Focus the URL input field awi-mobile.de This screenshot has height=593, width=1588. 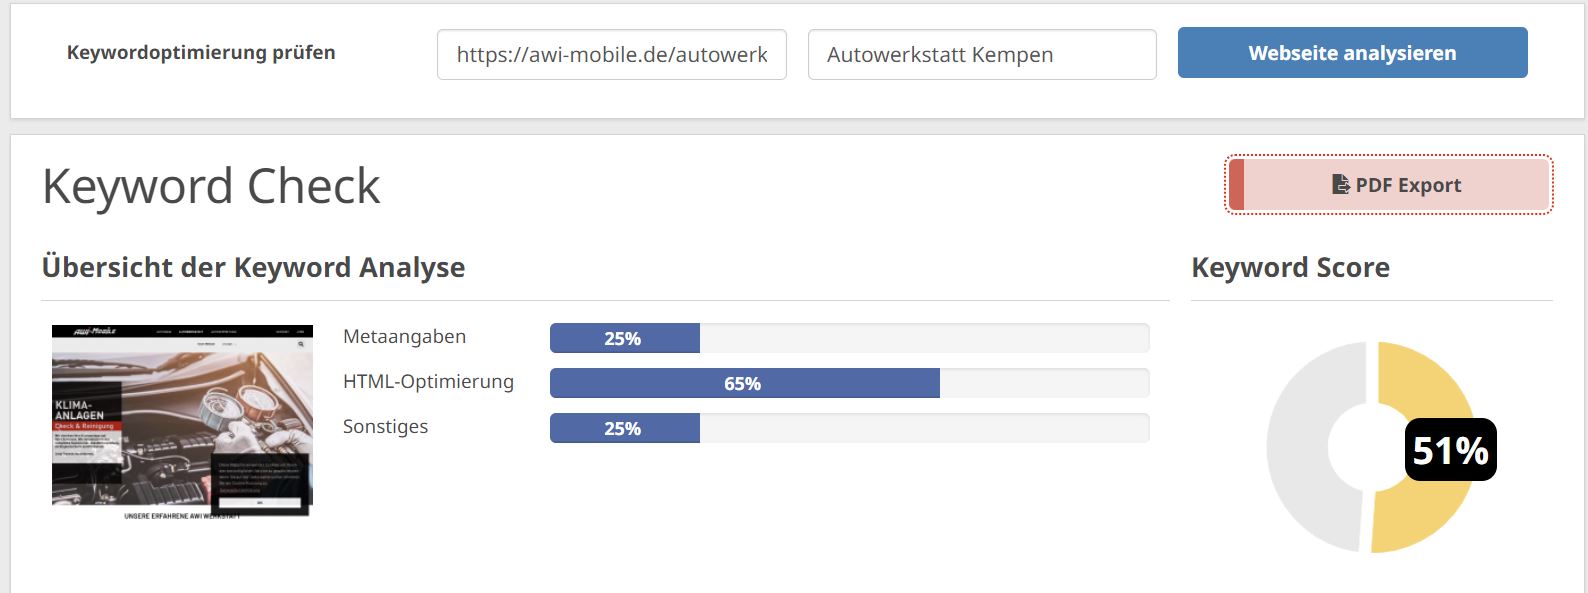tap(612, 54)
